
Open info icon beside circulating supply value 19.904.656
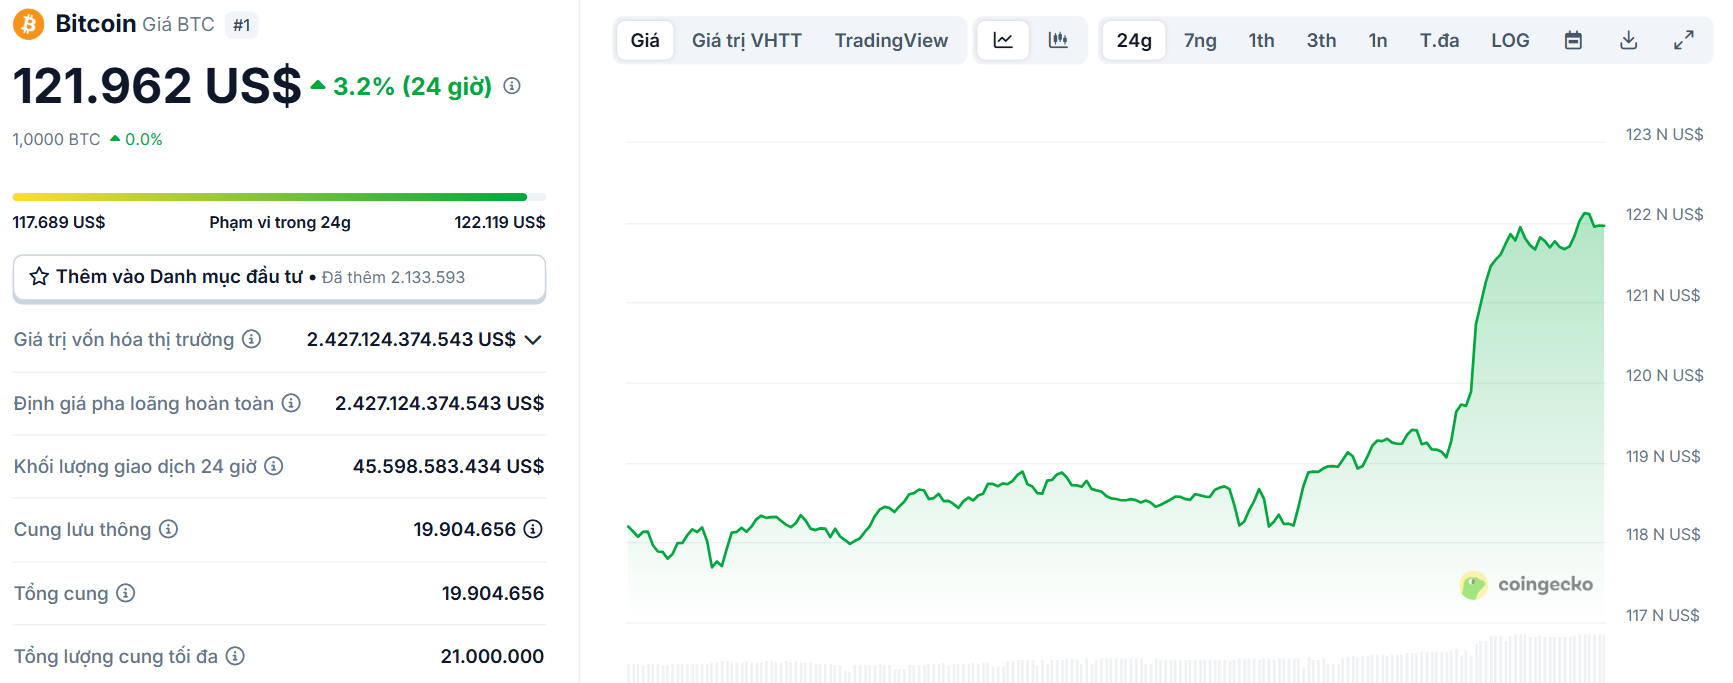point(533,529)
